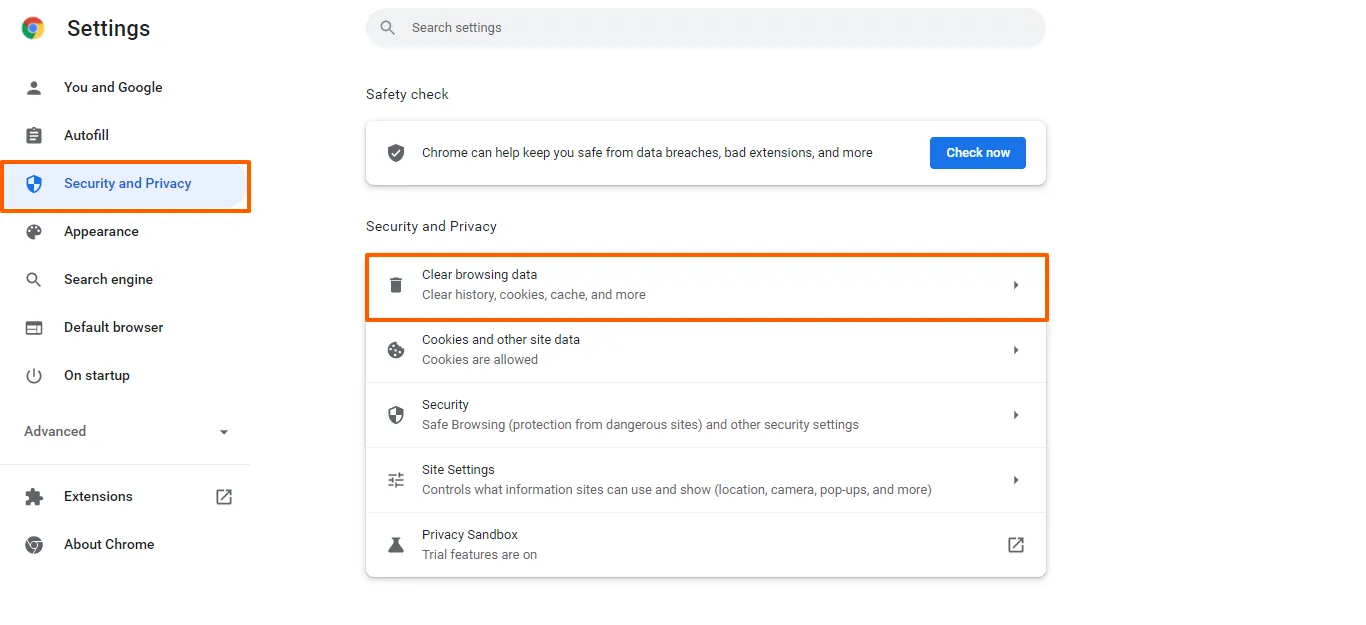
Task: Open the Site Settings row
Action: click(706, 480)
